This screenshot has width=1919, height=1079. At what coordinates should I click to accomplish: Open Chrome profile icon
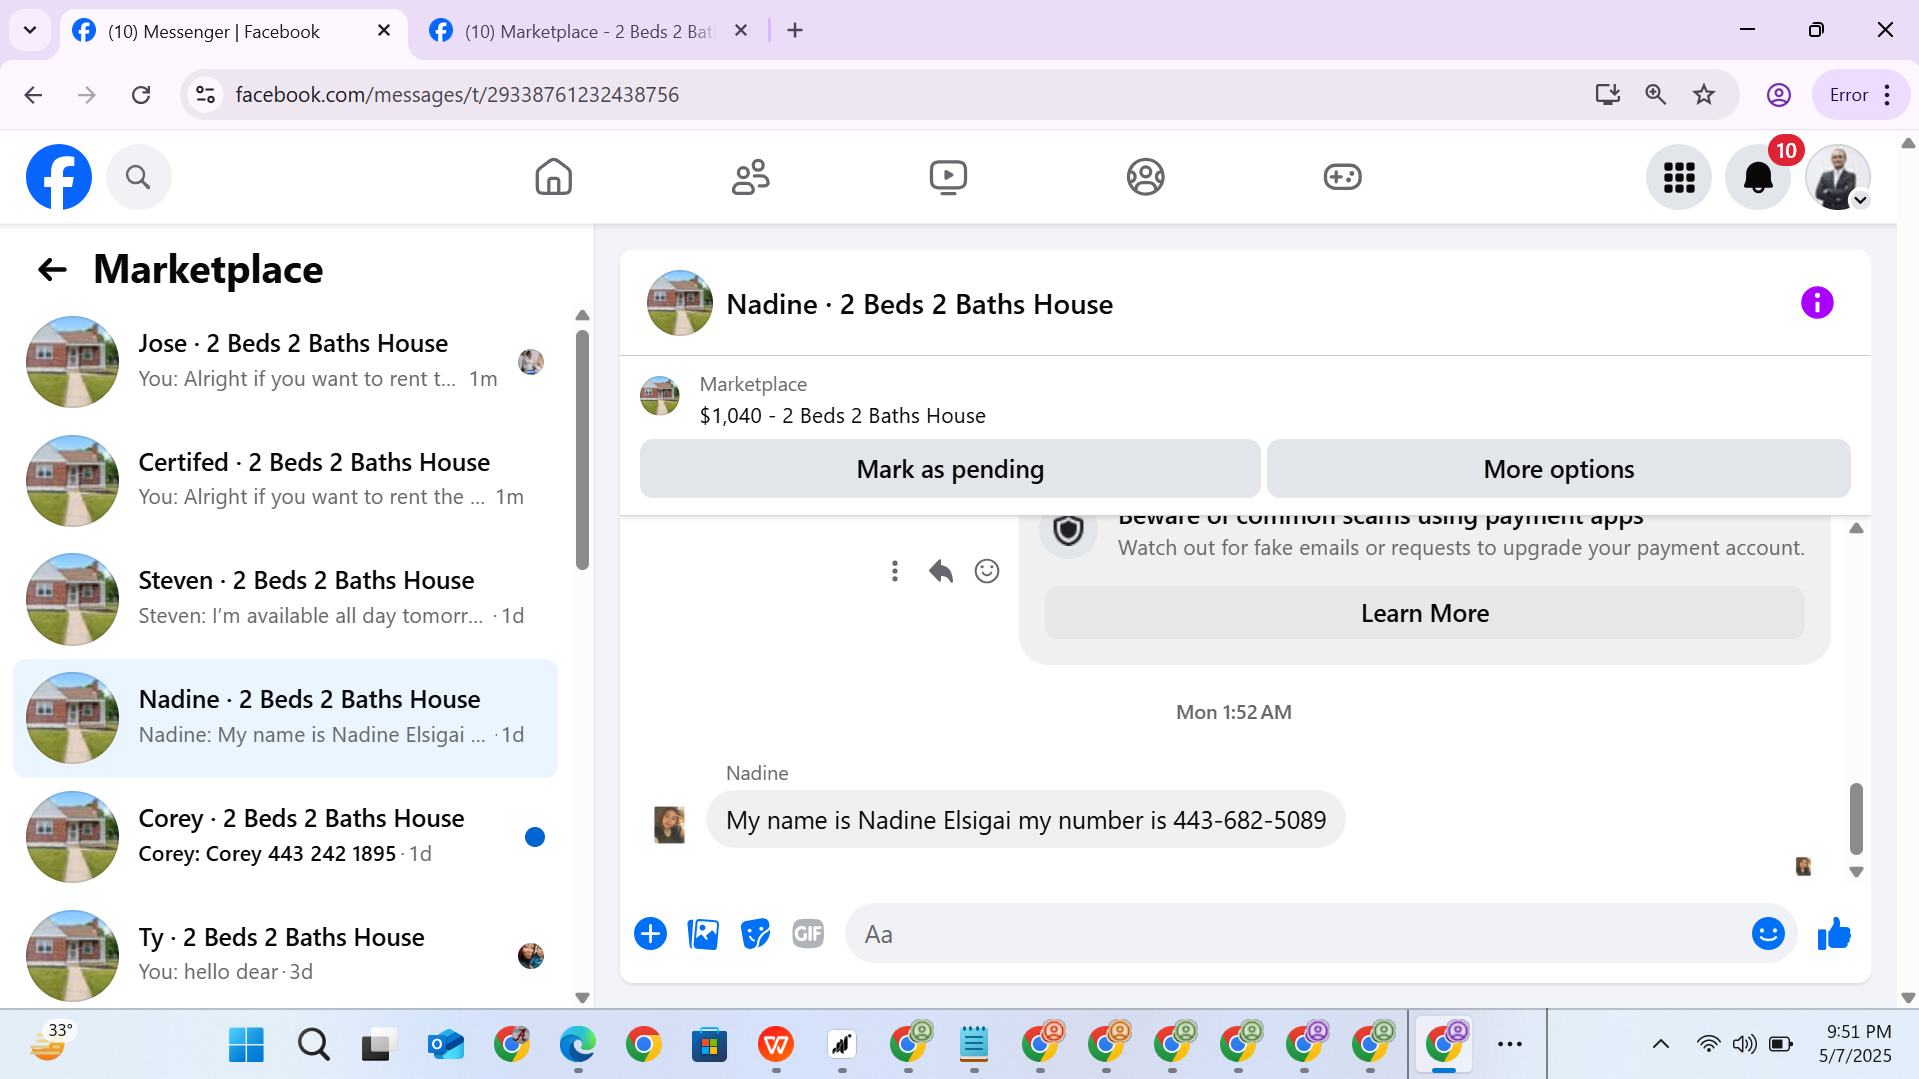click(x=1778, y=95)
